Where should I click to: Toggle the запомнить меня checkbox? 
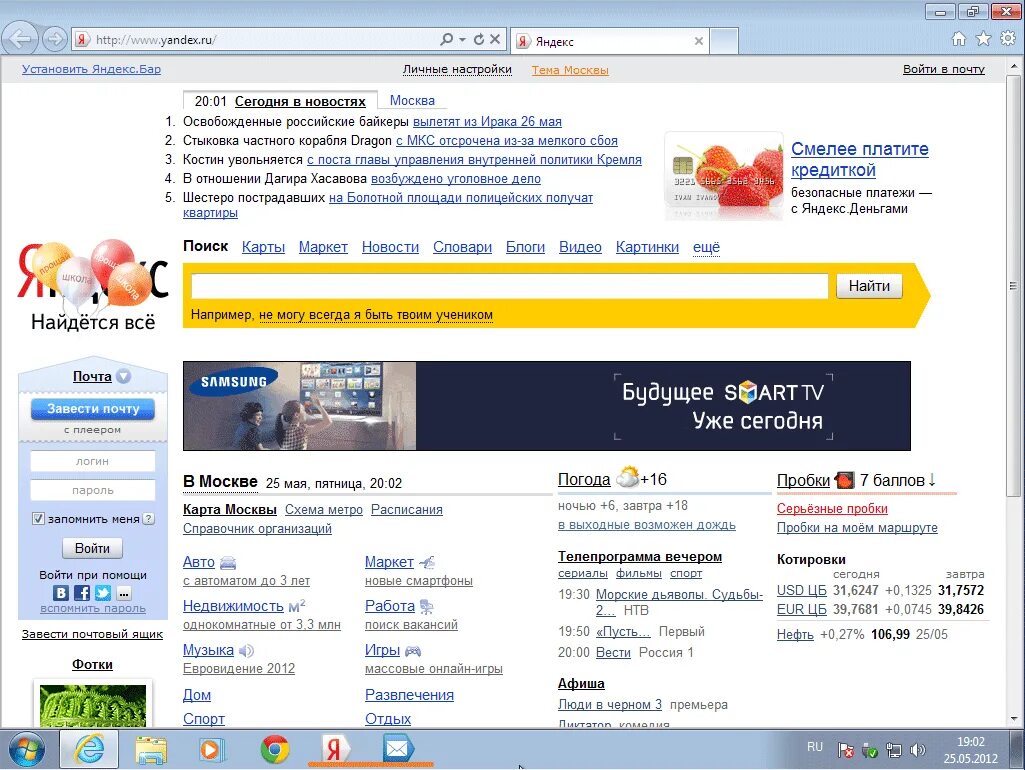(38, 518)
